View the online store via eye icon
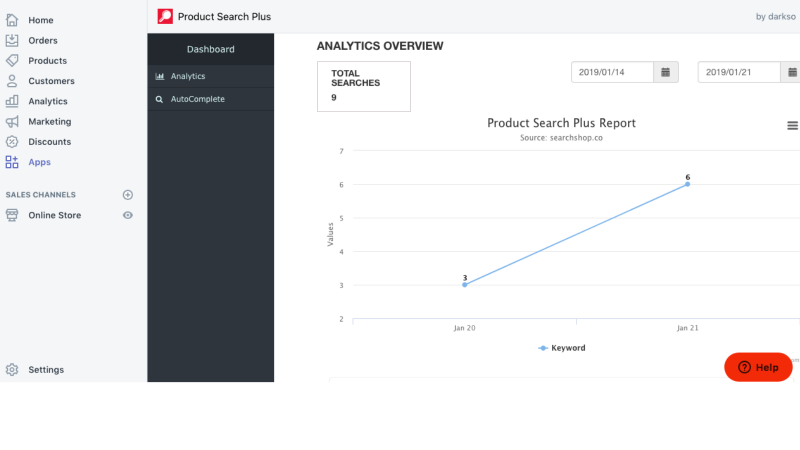Screen dimensions: 800x450 tap(128, 215)
